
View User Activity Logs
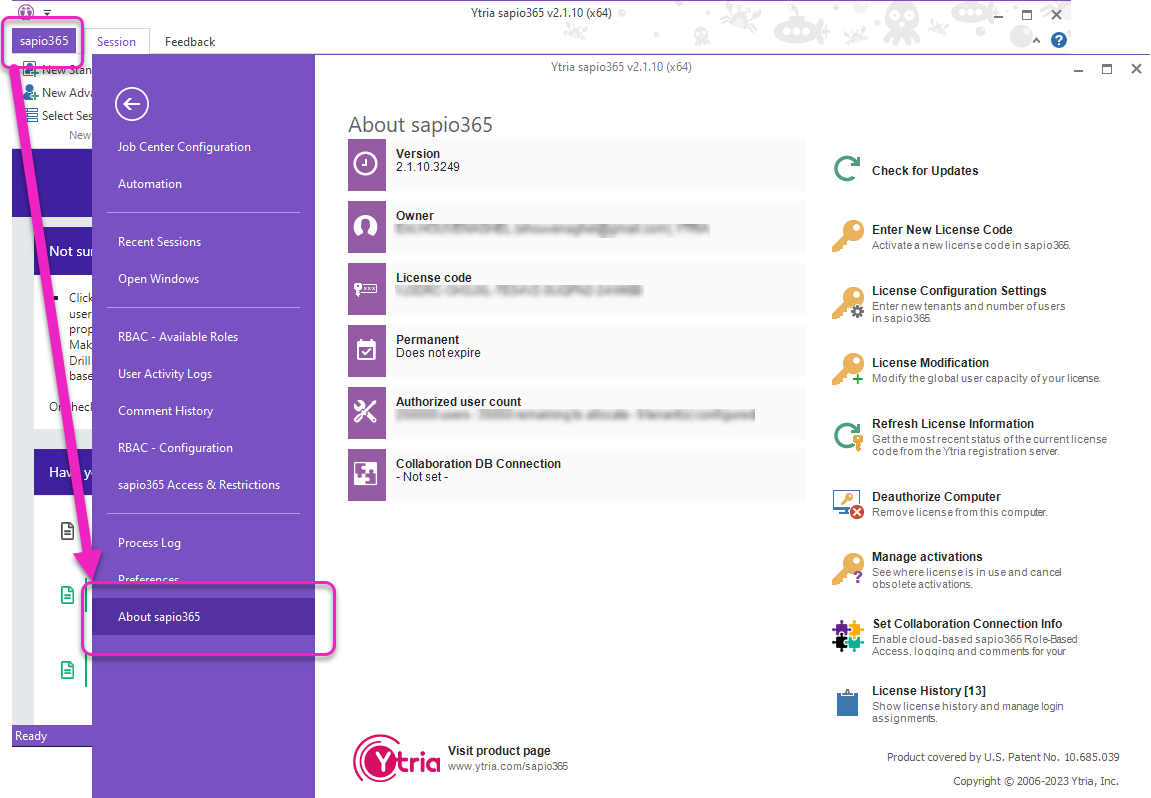(165, 374)
